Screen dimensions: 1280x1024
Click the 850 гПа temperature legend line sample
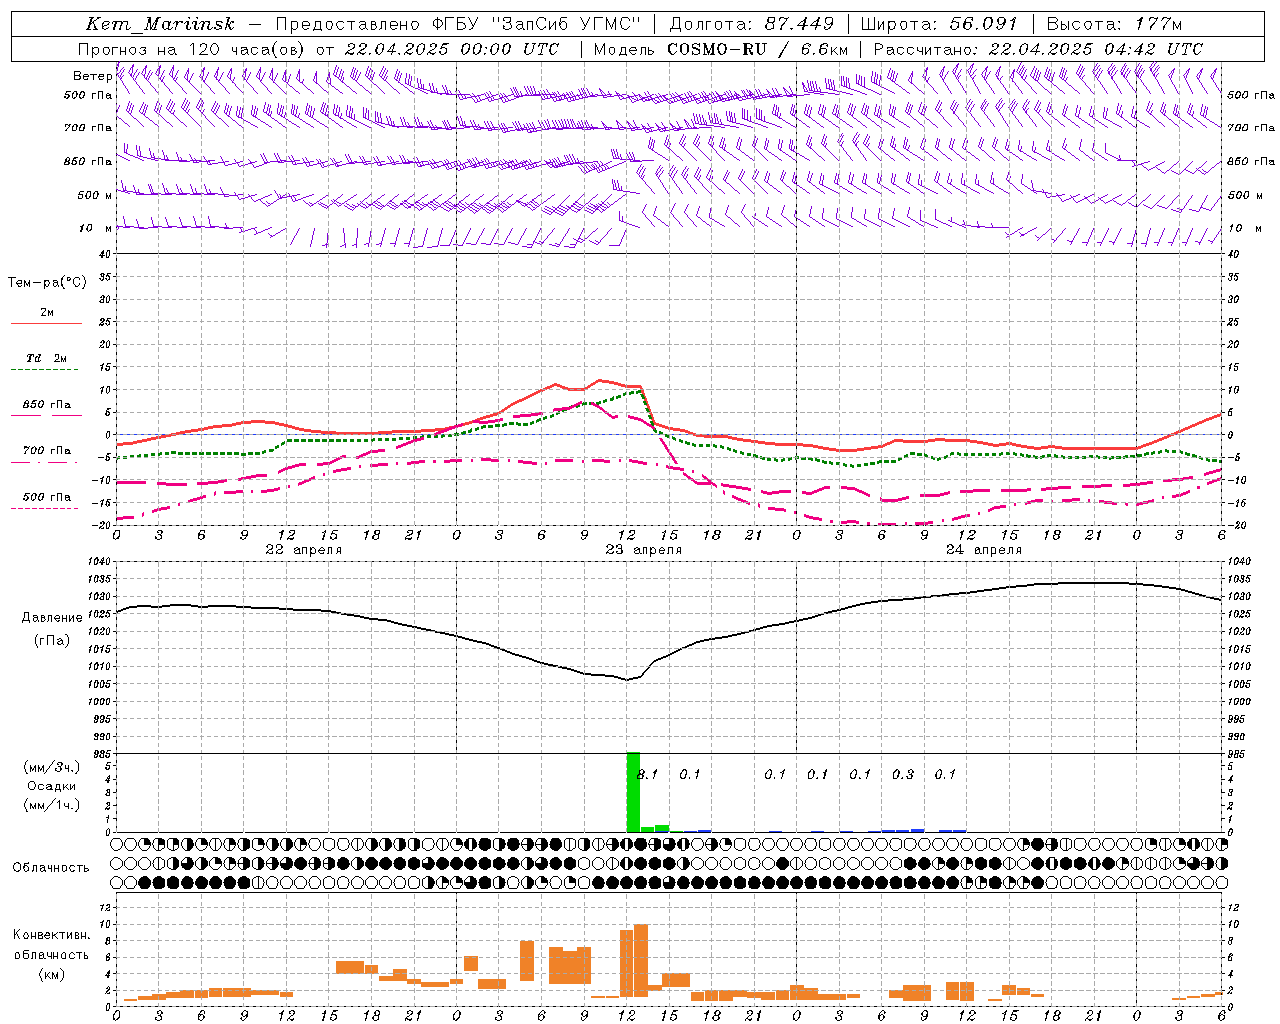point(46,415)
